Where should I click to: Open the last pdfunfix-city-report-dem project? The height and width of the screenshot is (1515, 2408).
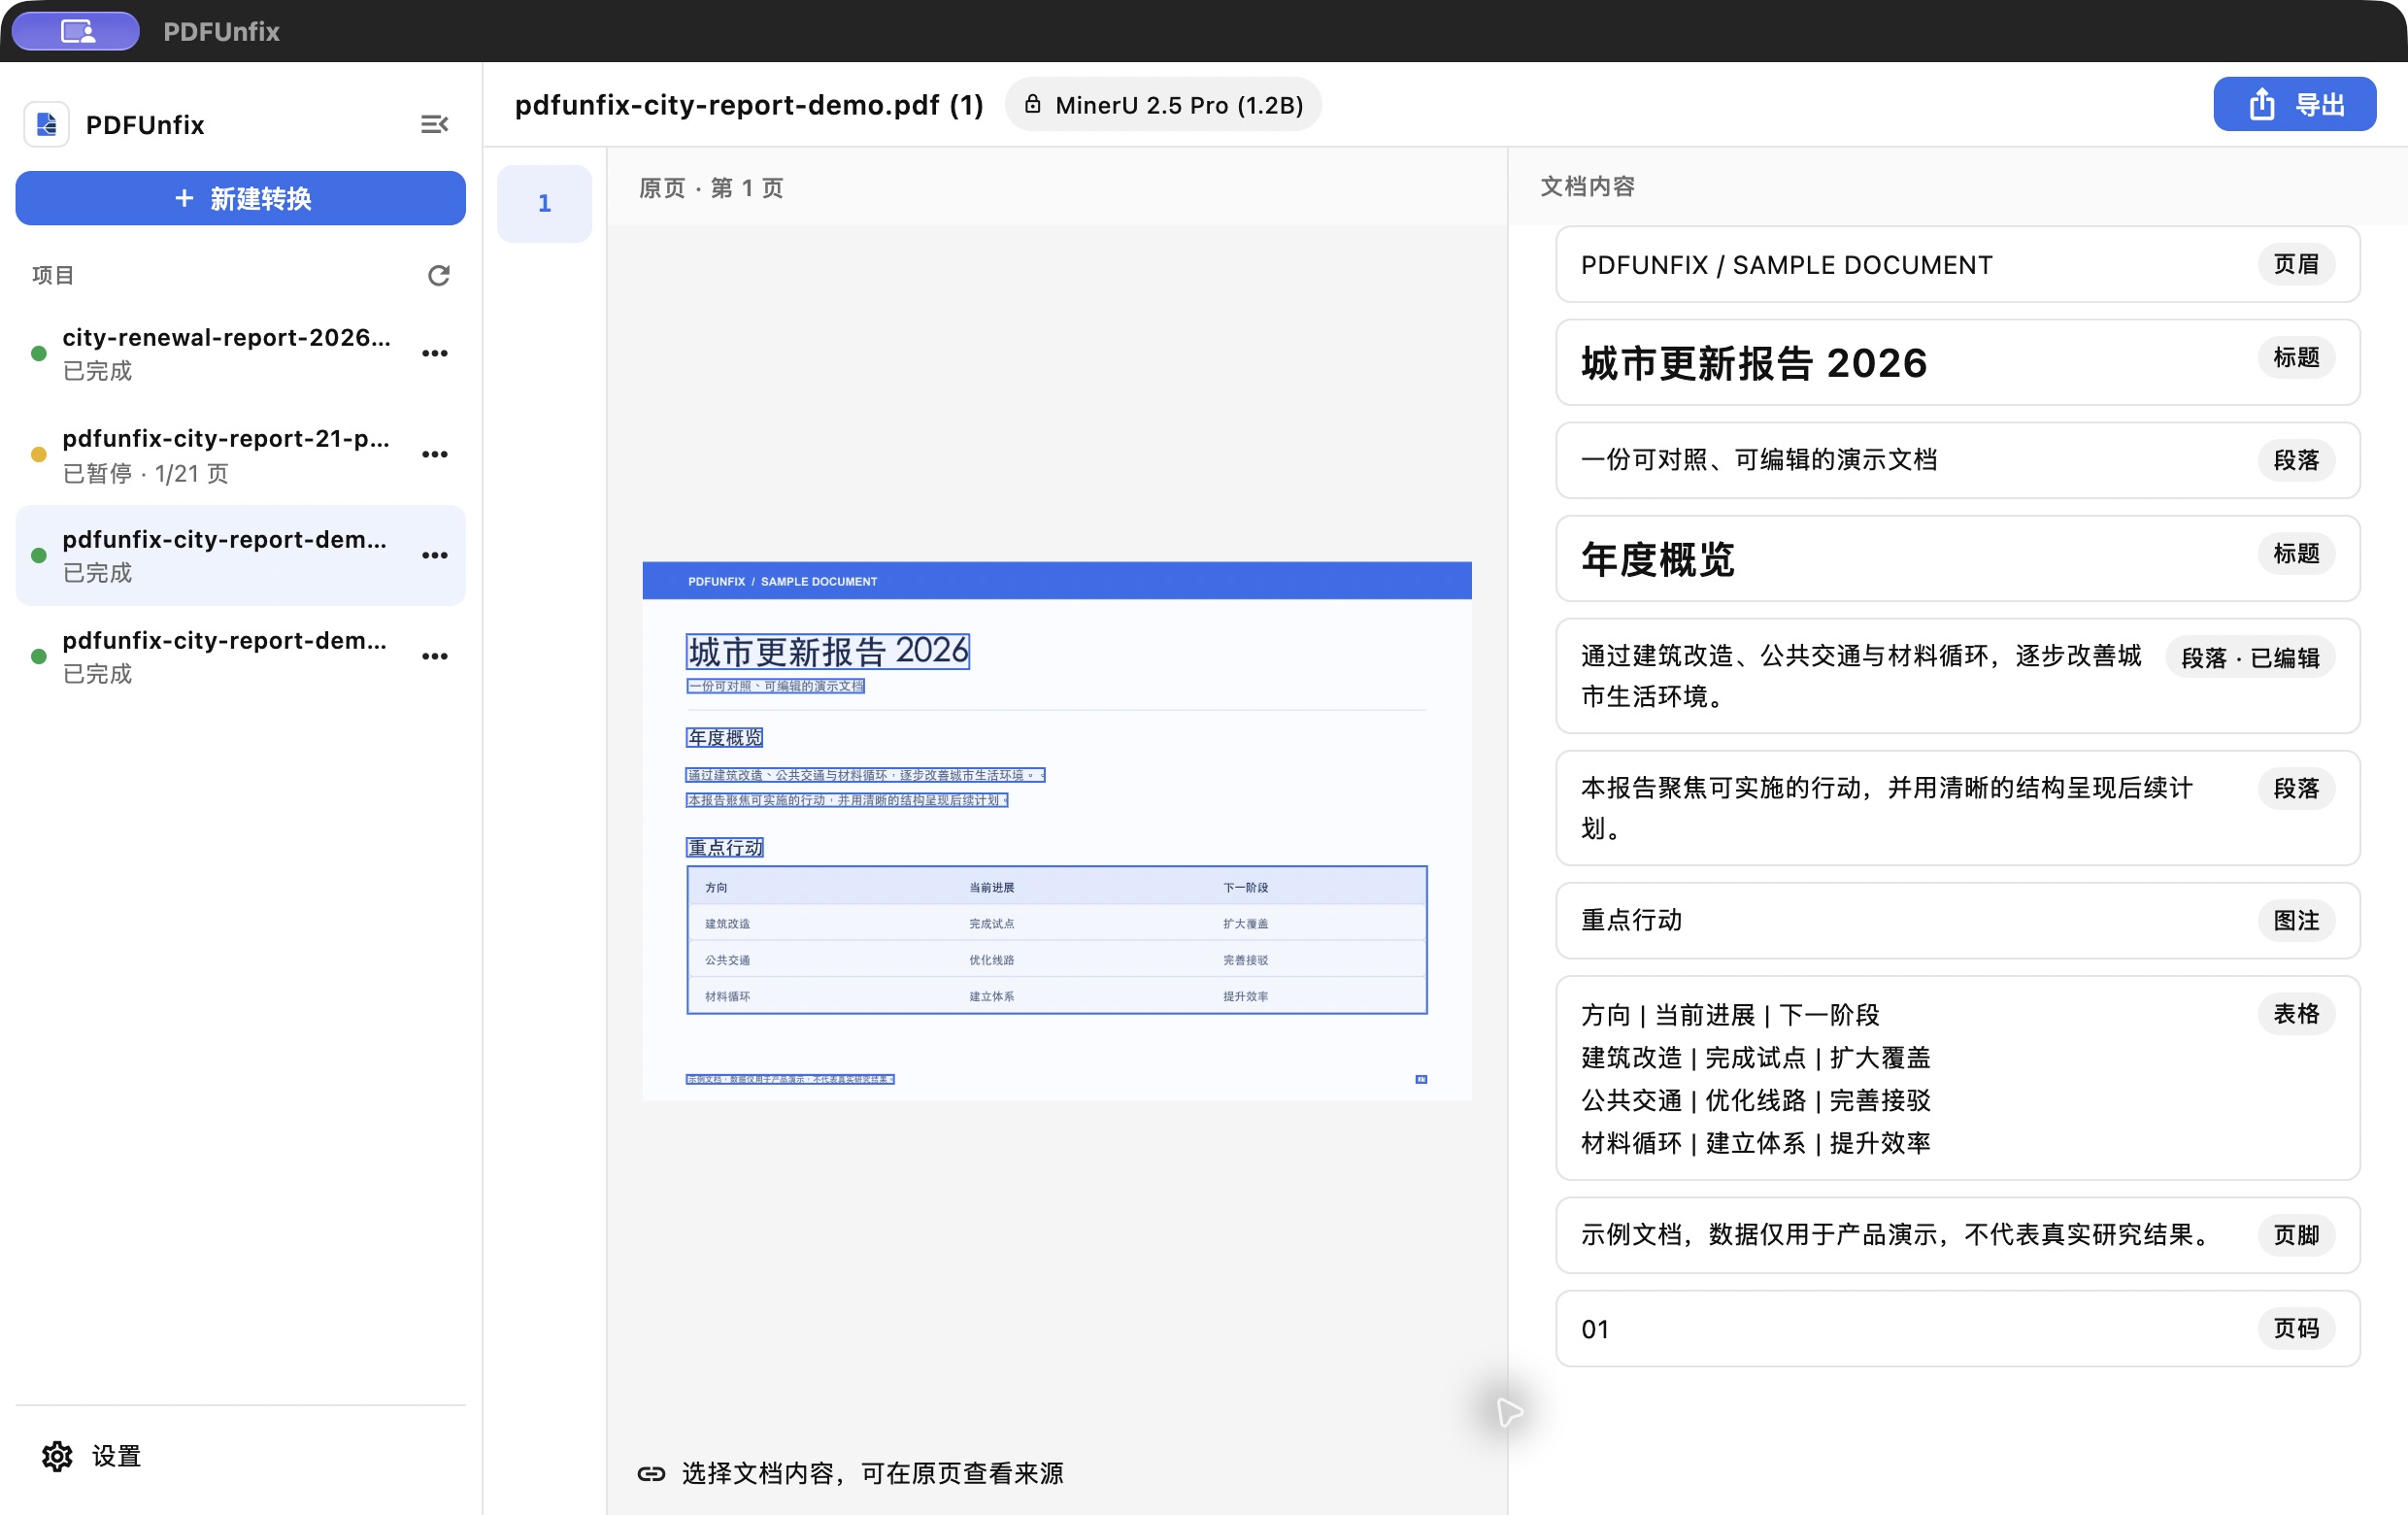pos(240,656)
